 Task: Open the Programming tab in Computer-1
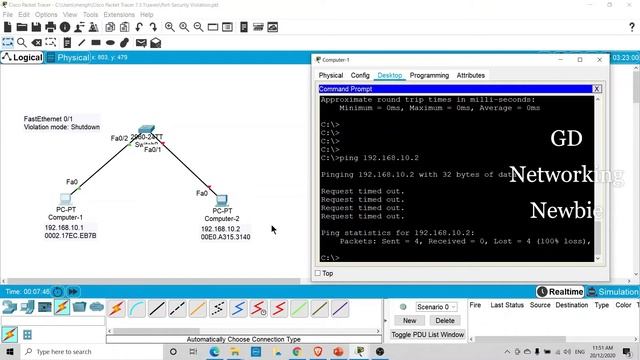coord(429,76)
